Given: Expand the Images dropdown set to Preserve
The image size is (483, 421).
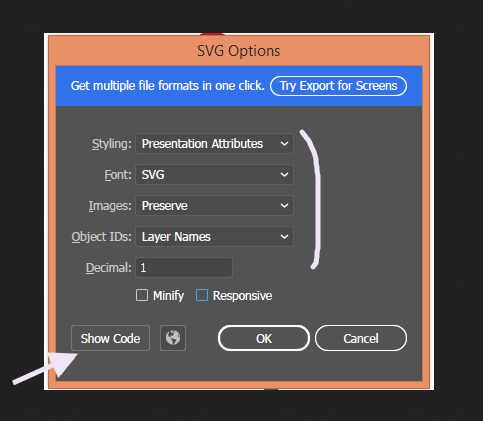Looking at the screenshot, I should [214, 205].
